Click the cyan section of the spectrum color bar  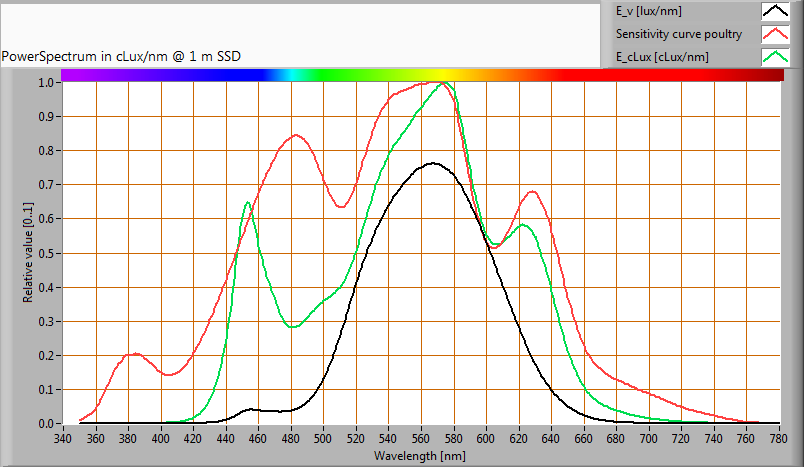[290, 75]
